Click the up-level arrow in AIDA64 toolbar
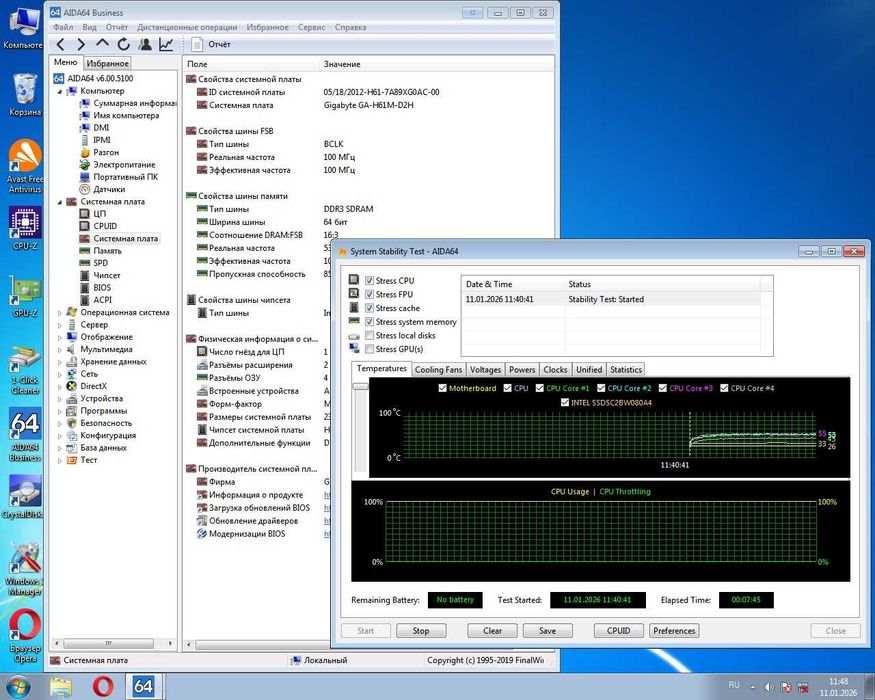875x700 pixels. [x=102, y=44]
